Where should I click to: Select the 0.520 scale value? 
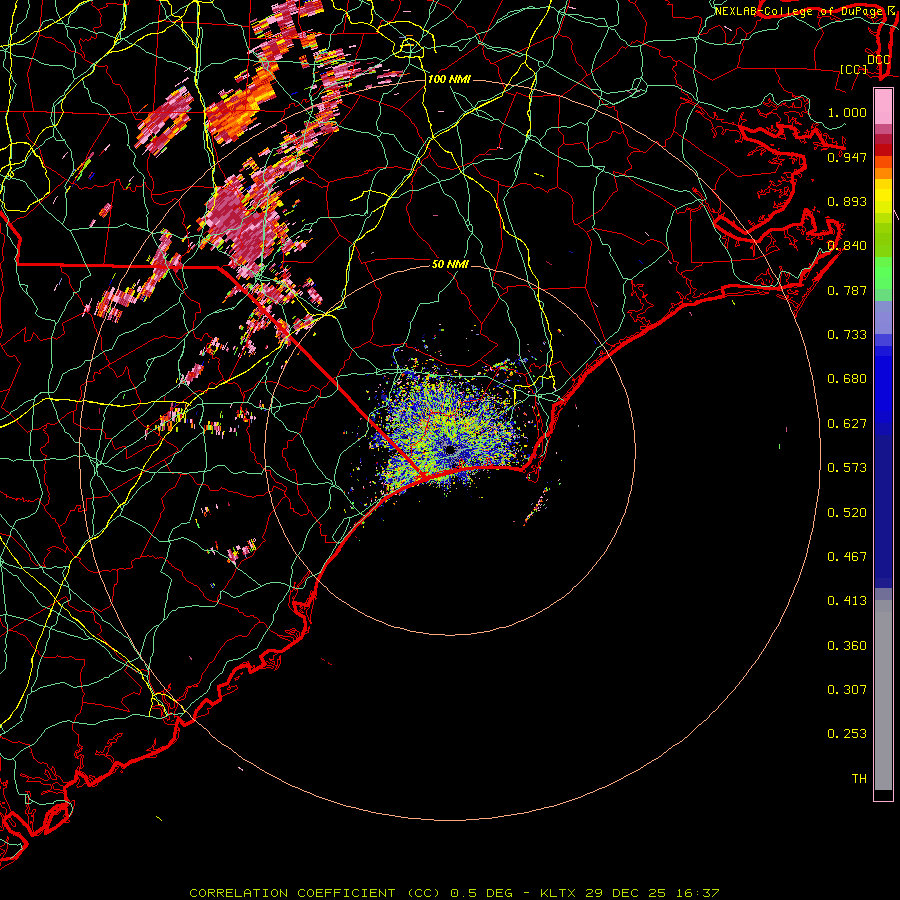click(x=847, y=513)
